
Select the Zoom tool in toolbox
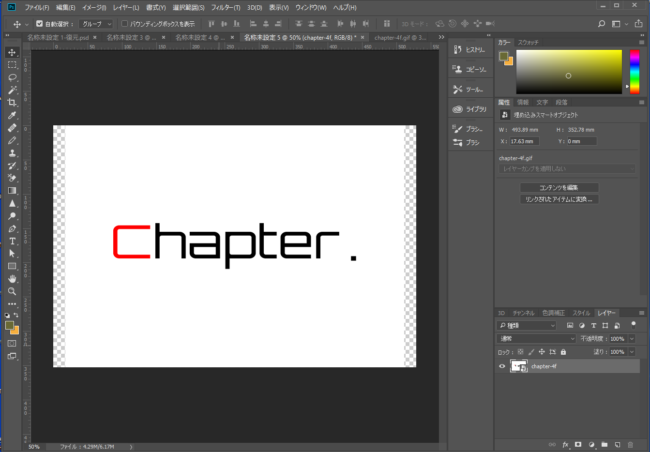[12, 292]
